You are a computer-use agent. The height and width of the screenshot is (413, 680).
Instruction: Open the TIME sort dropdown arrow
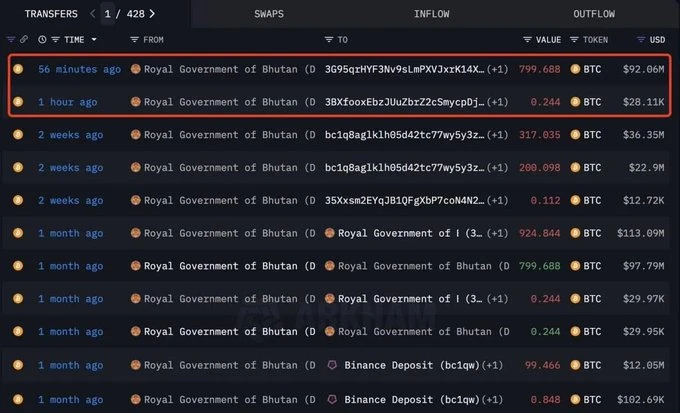tap(94, 40)
